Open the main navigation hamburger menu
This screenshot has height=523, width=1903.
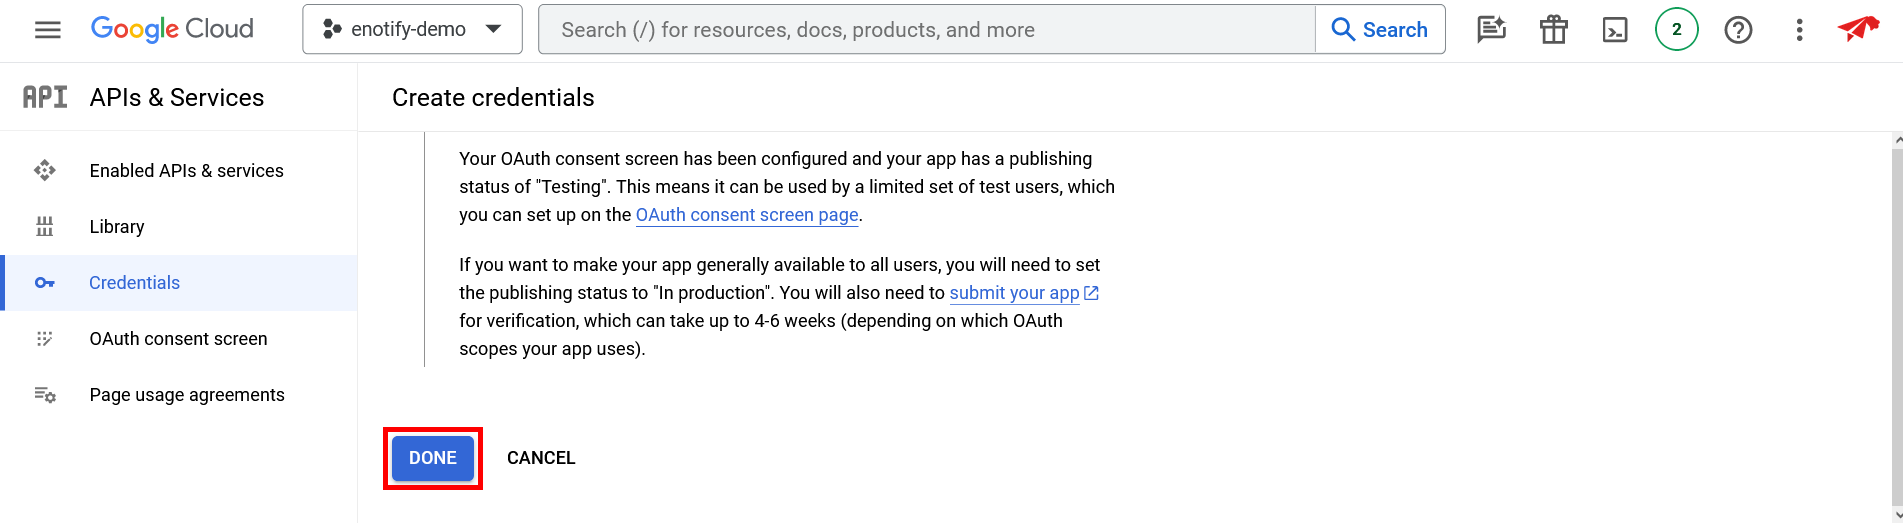pyautogui.click(x=47, y=30)
